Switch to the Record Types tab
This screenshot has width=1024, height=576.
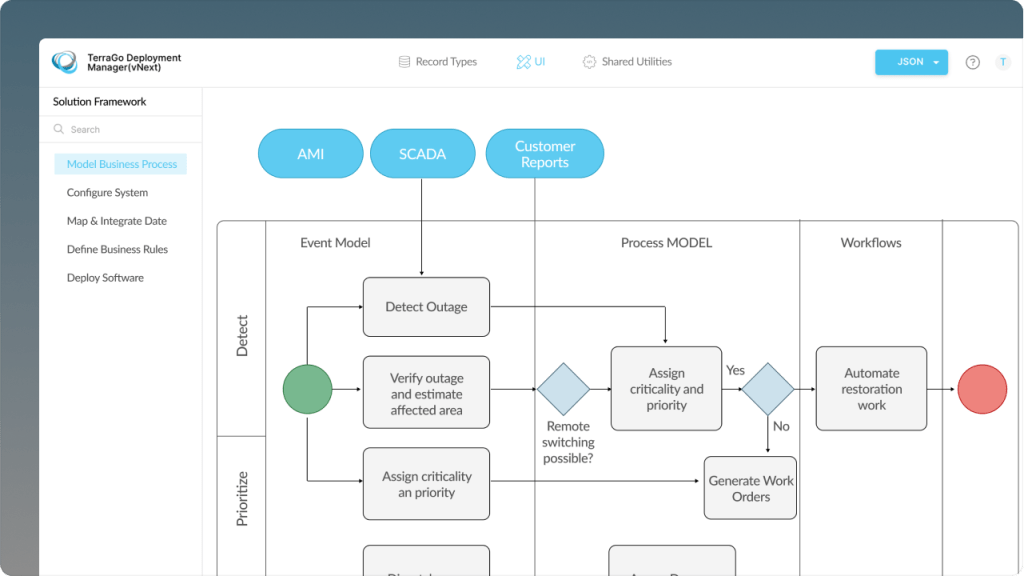pos(445,62)
